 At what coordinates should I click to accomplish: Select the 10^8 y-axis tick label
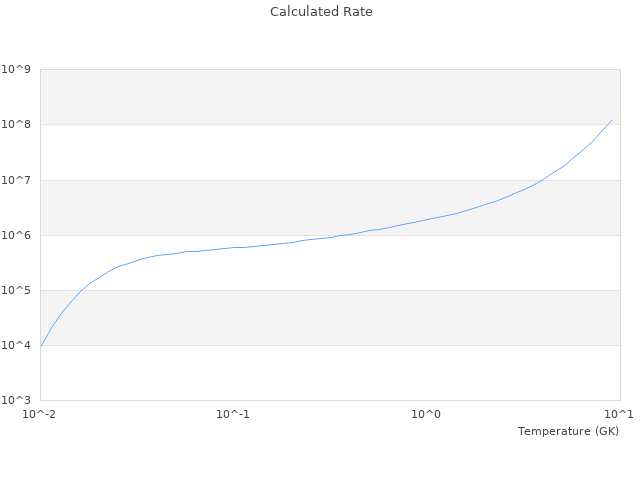point(16,125)
